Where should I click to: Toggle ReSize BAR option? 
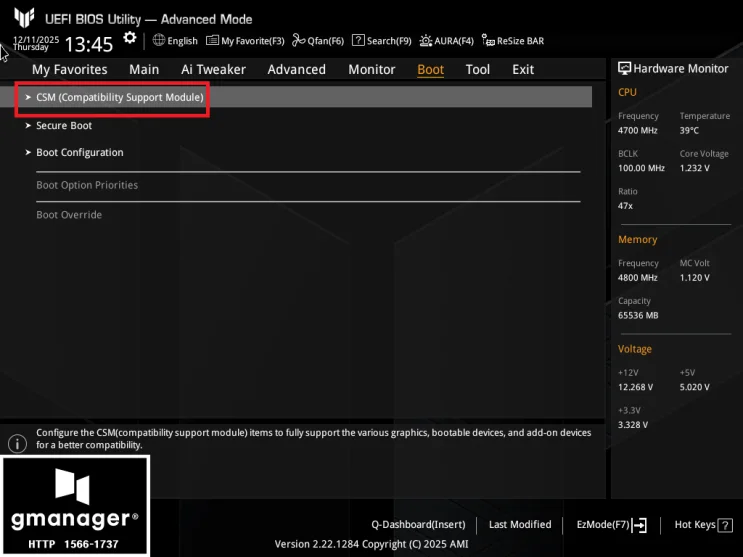513,41
